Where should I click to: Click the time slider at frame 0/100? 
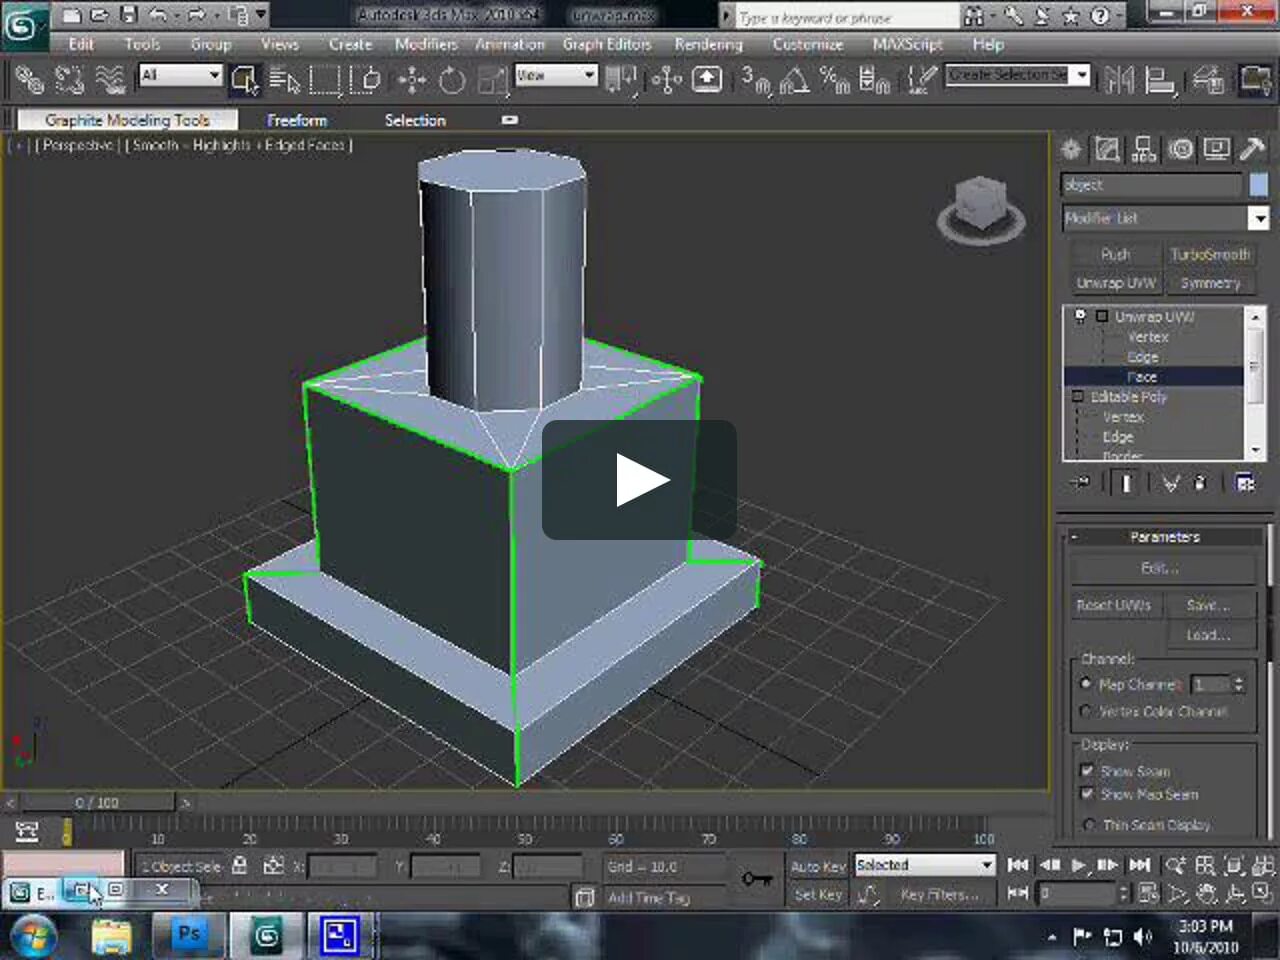97,803
